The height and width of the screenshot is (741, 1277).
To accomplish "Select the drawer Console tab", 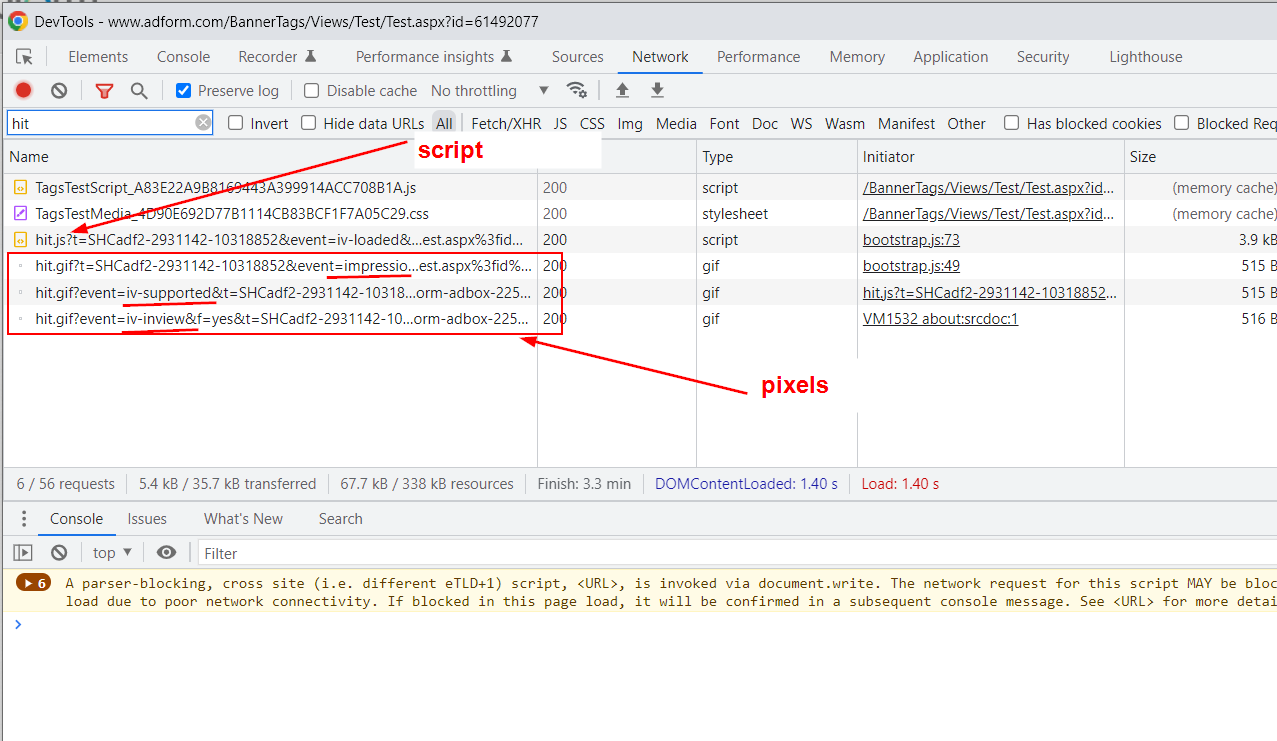I will coord(77,519).
